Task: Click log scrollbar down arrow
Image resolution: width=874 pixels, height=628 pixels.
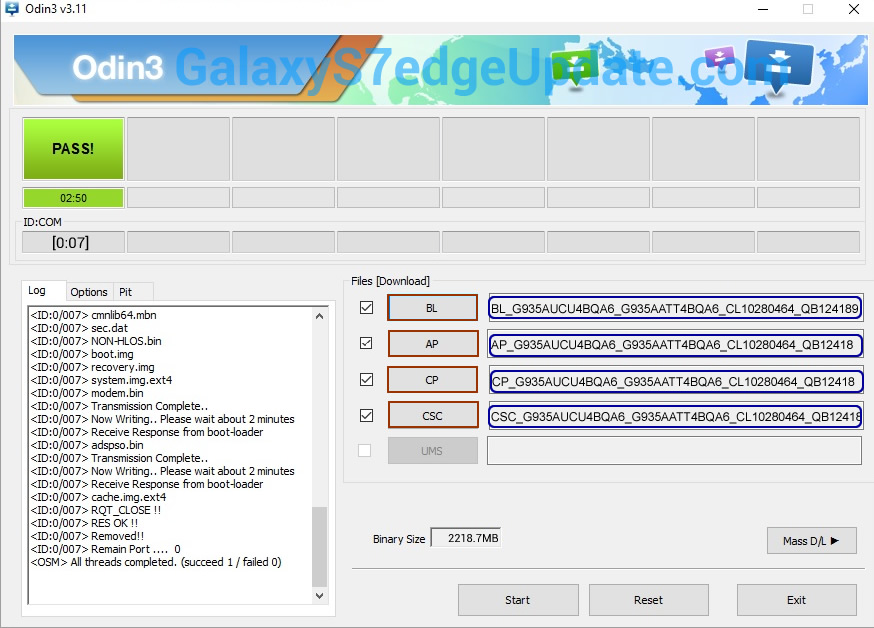Action: click(319, 596)
